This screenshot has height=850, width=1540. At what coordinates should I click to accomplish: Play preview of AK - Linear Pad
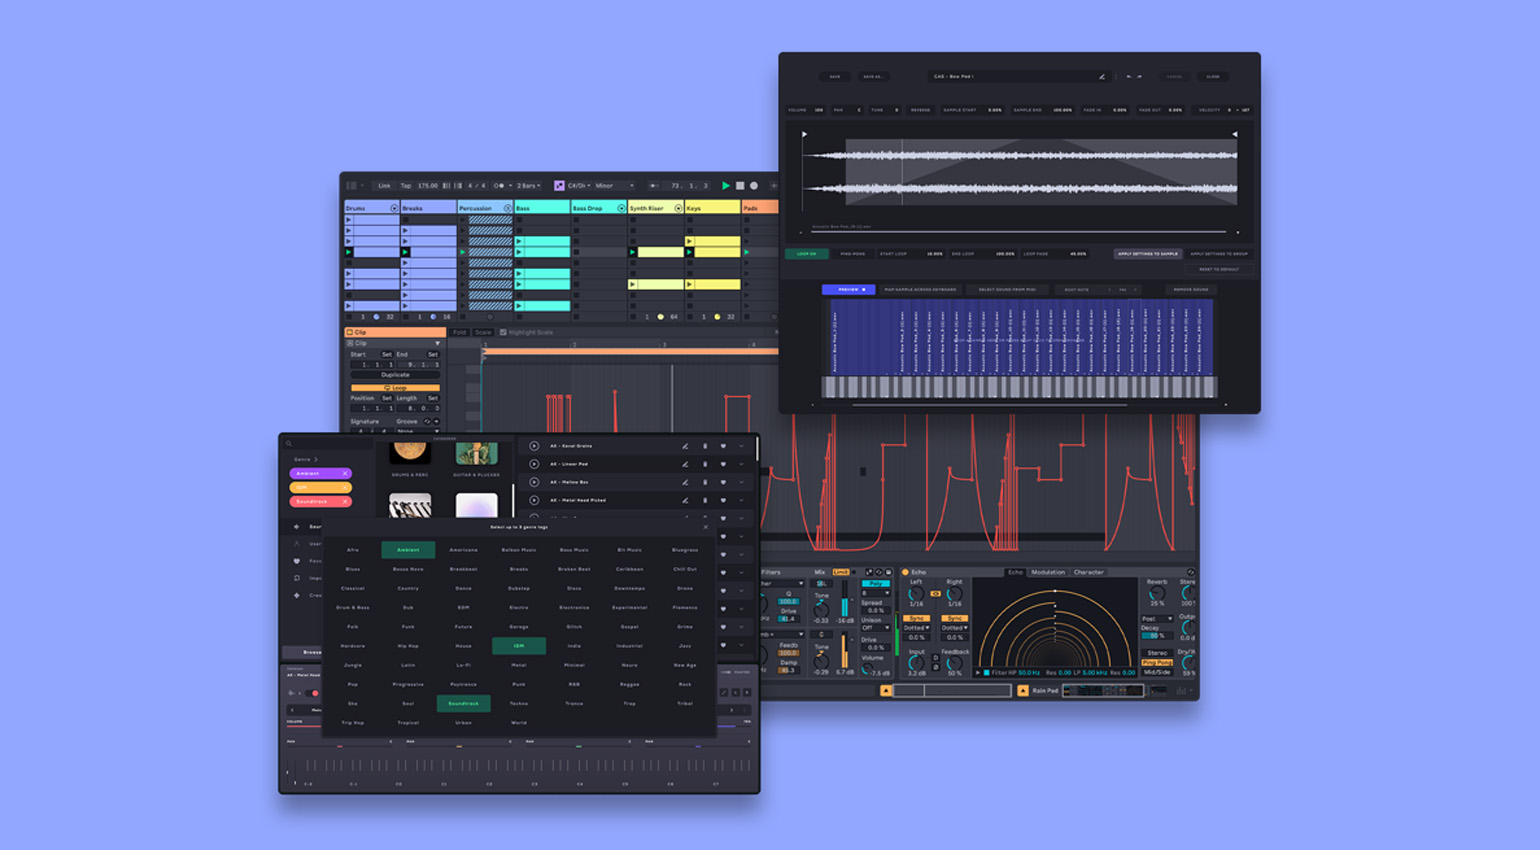tap(534, 464)
